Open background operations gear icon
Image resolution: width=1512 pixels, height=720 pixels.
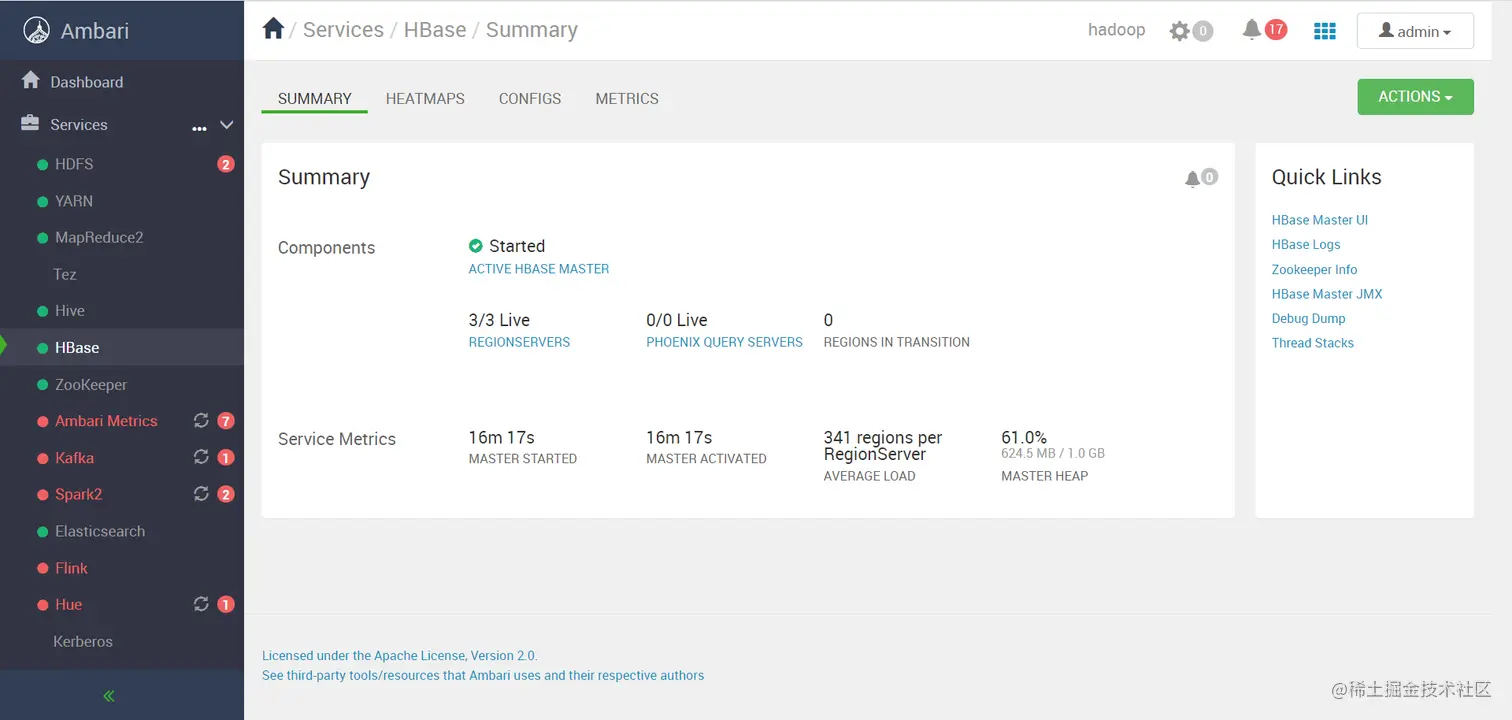pos(1180,31)
